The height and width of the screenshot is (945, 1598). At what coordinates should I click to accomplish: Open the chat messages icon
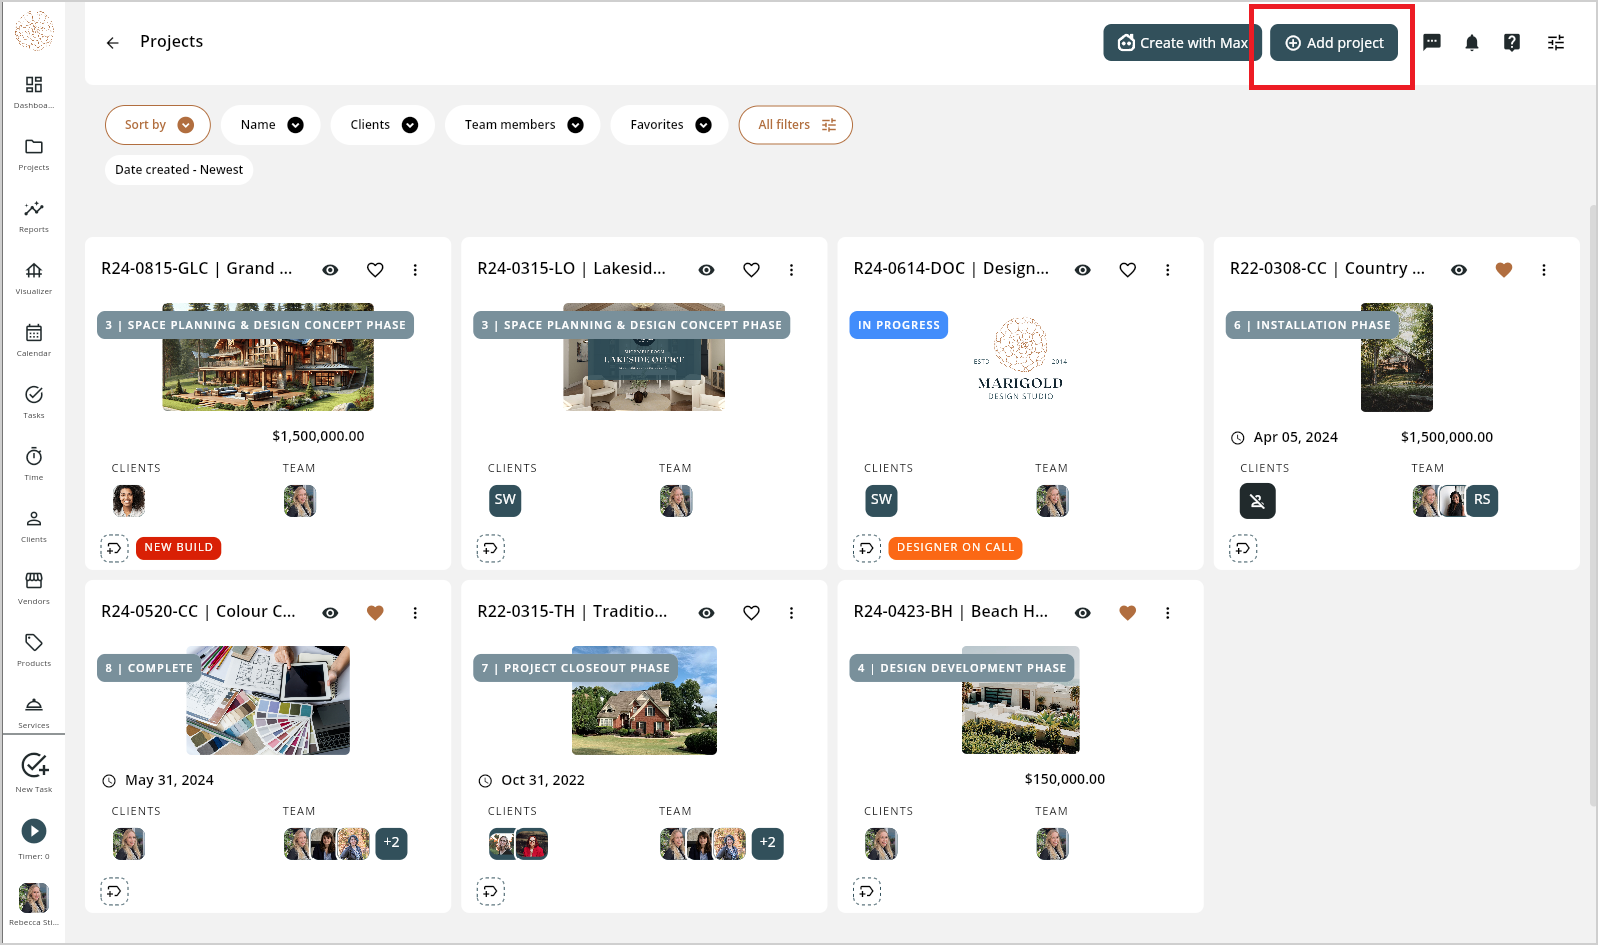[x=1432, y=42]
